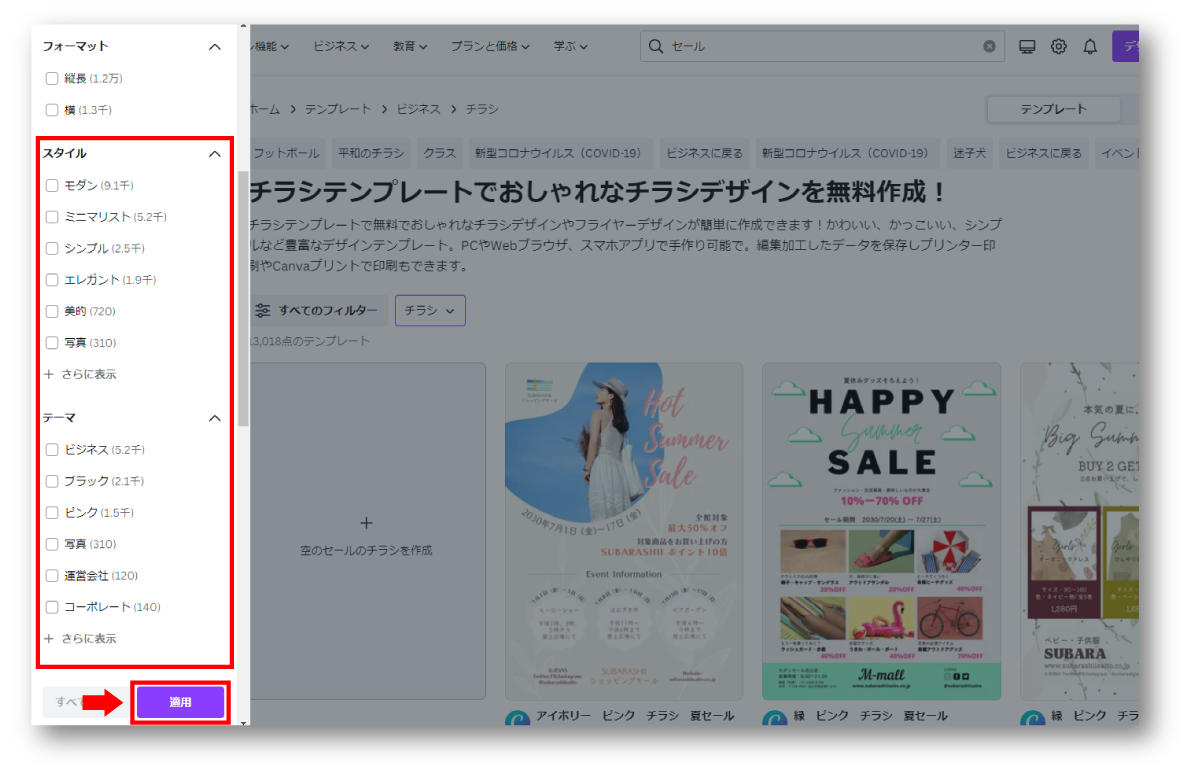The width and height of the screenshot is (1187, 773).
Task: Open the チラシ dropdown
Action: (430, 310)
